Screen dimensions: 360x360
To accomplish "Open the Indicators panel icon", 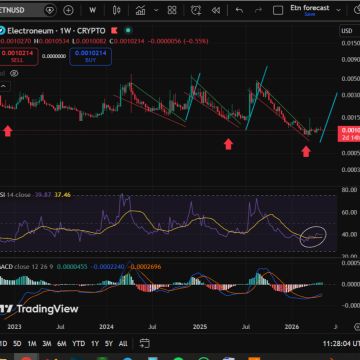I will pyautogui.click(x=140, y=10).
